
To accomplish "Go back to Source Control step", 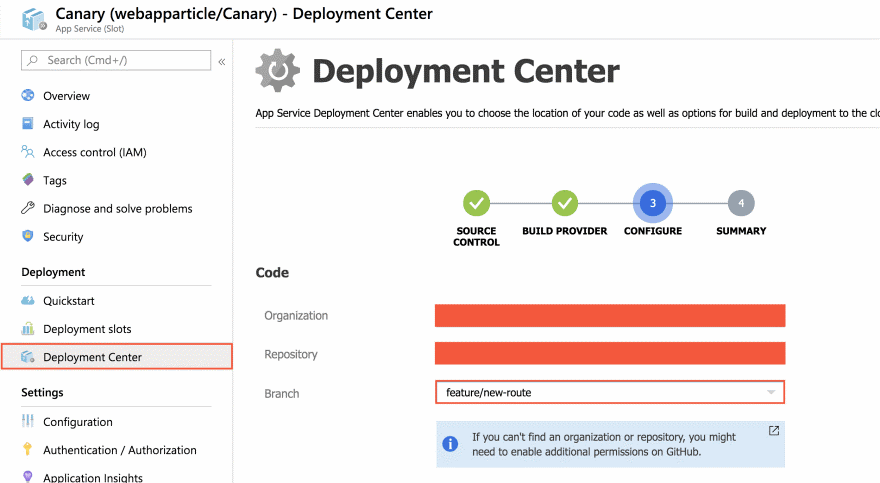I will click(476, 203).
